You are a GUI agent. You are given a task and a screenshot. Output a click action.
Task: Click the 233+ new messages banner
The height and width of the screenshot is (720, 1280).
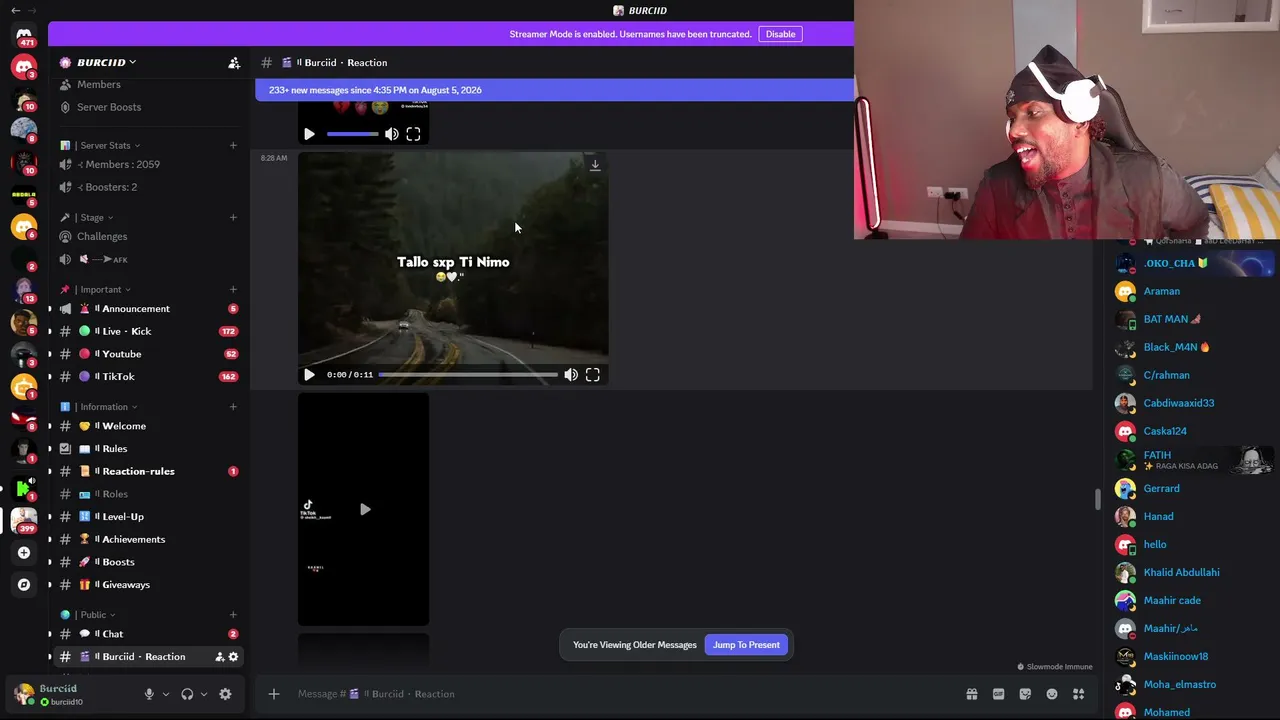click(555, 90)
